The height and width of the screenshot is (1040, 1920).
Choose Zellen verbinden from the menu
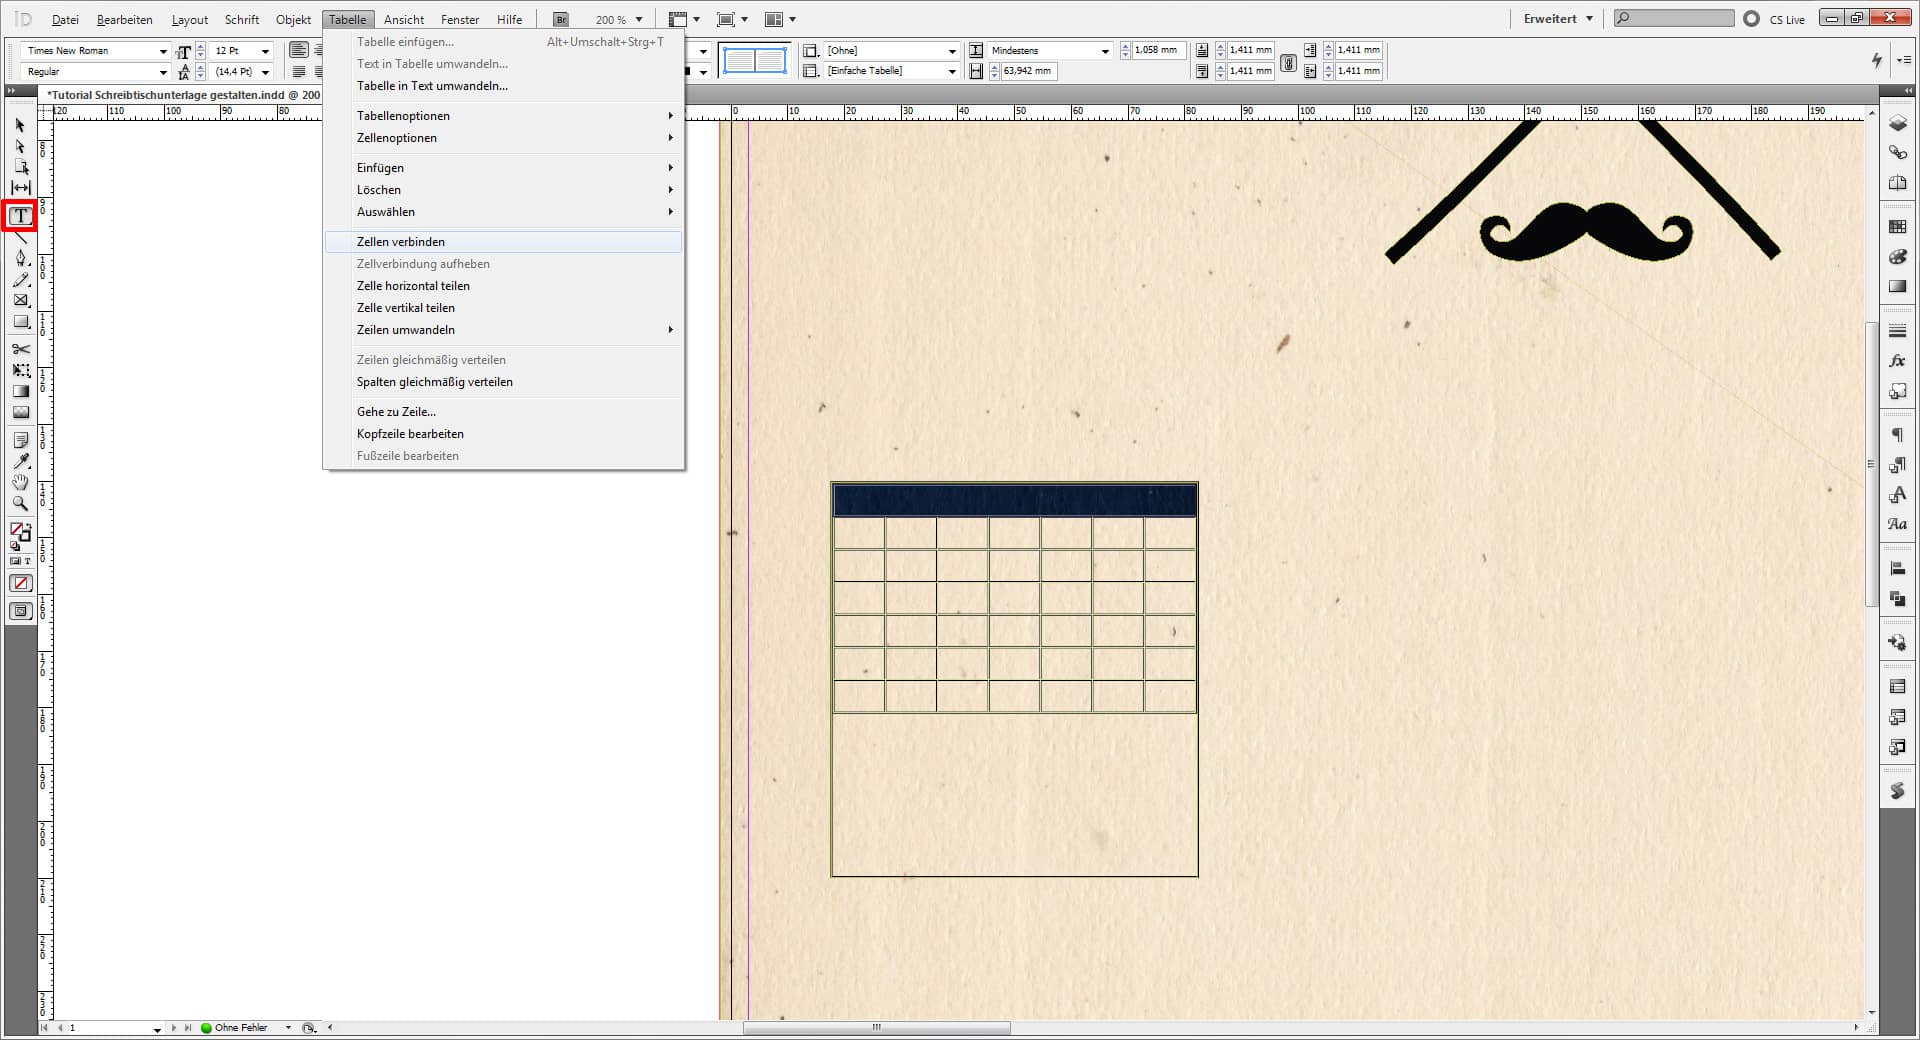[401, 242]
